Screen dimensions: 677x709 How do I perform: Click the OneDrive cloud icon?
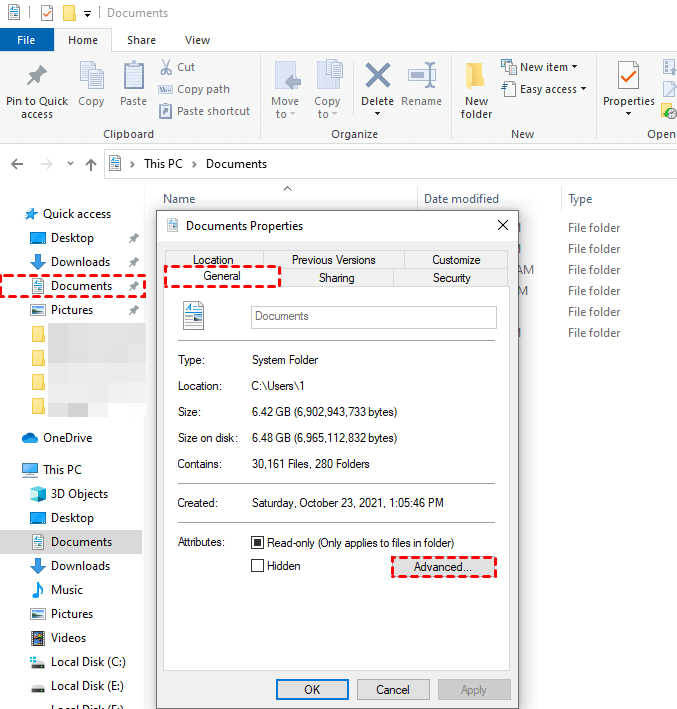30,438
